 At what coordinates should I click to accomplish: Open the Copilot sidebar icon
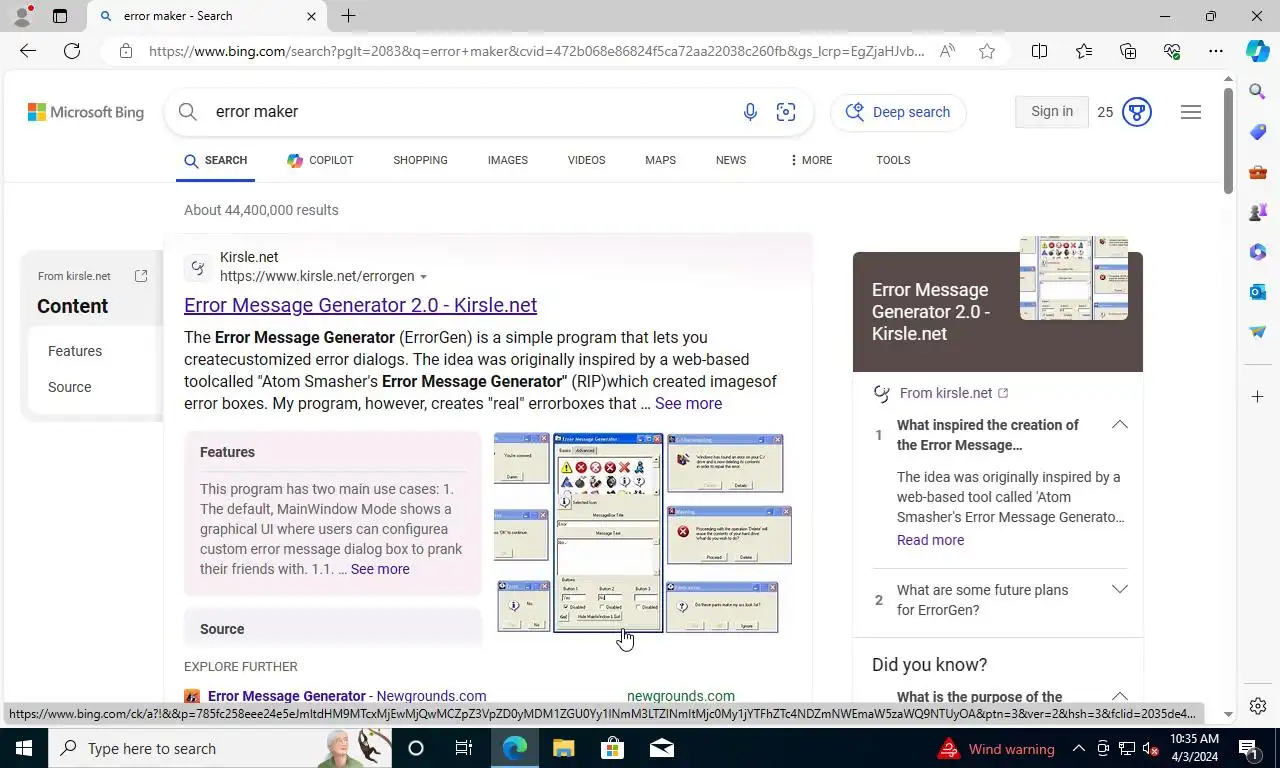(x=1258, y=51)
